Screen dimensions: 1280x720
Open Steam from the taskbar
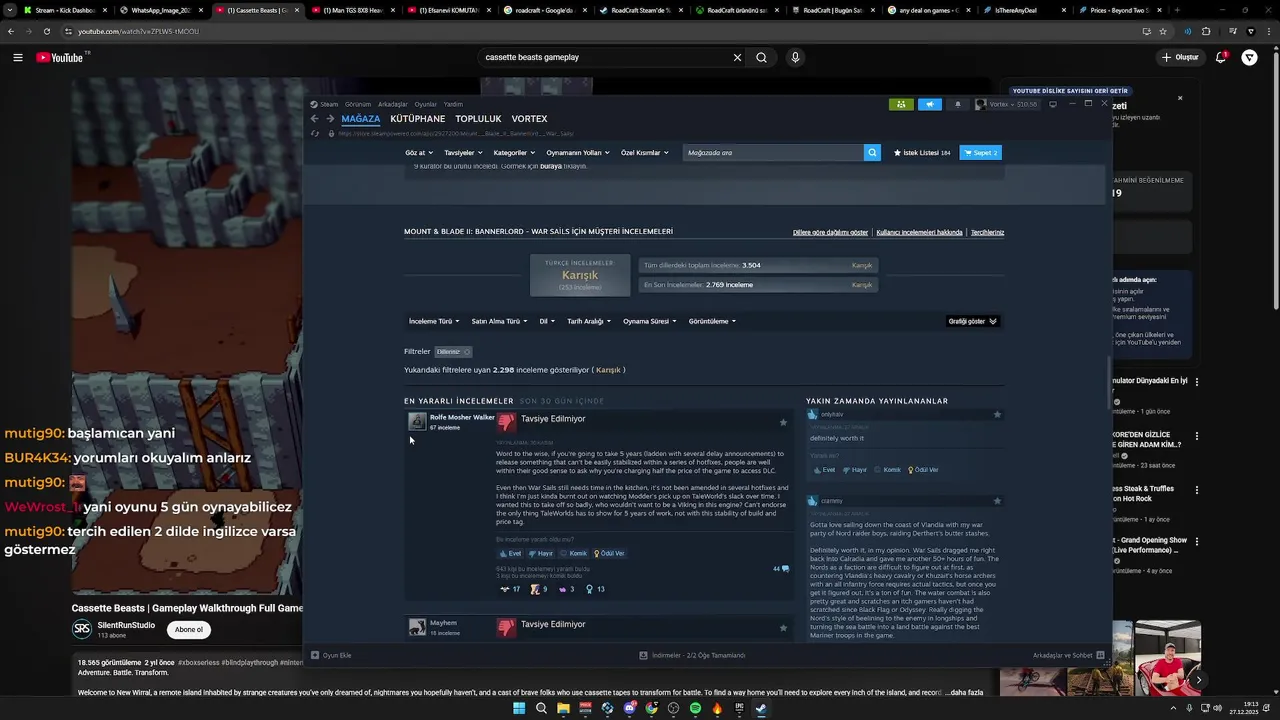[x=761, y=708]
